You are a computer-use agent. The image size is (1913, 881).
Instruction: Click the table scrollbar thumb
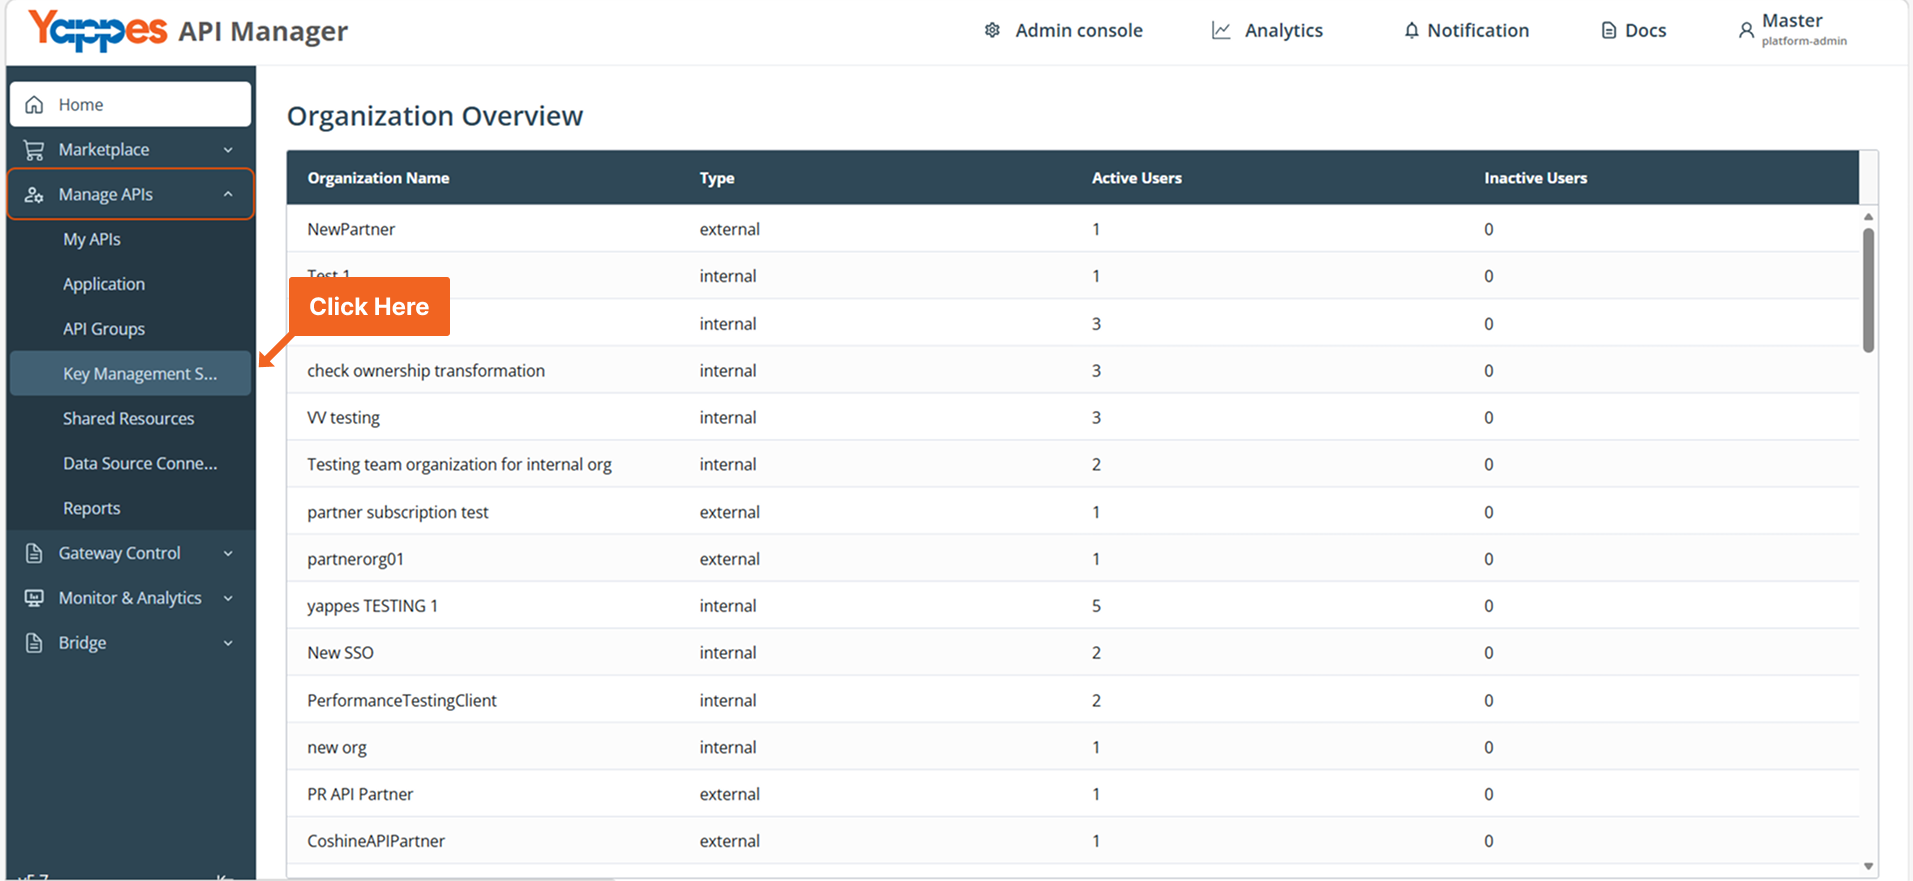(x=1868, y=290)
